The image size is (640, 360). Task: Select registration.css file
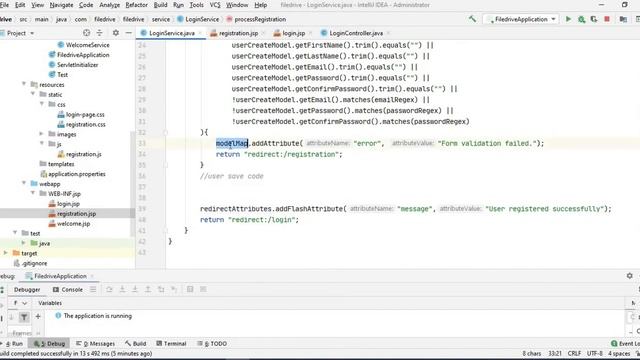click(x=85, y=124)
